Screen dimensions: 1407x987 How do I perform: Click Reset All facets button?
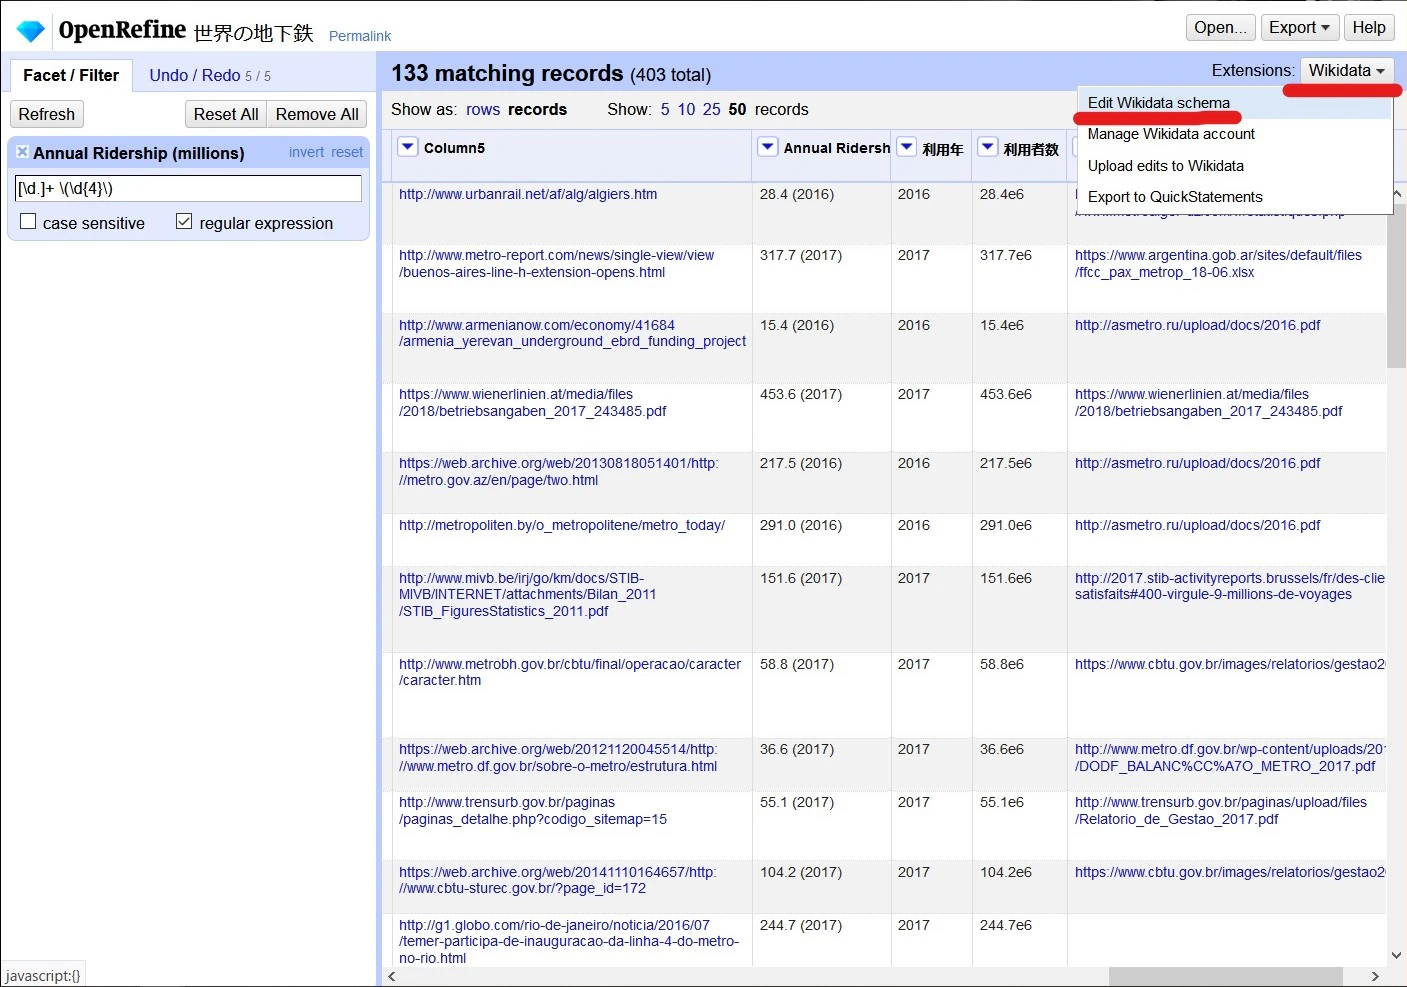click(x=226, y=114)
